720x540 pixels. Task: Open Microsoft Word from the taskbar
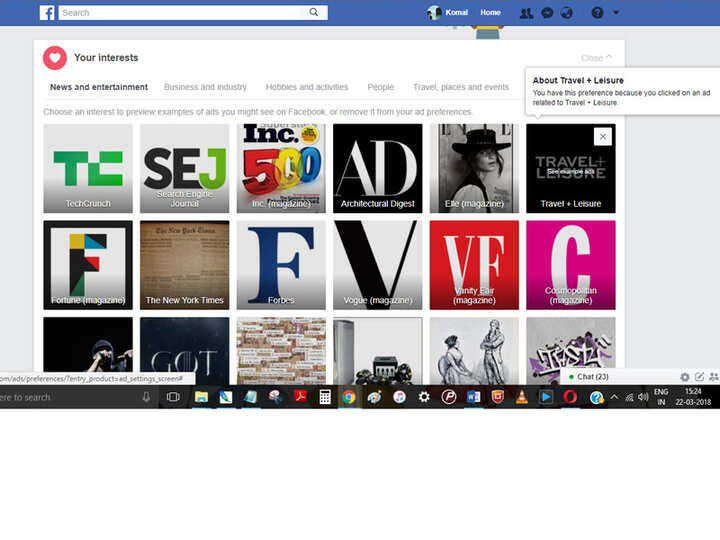473,397
